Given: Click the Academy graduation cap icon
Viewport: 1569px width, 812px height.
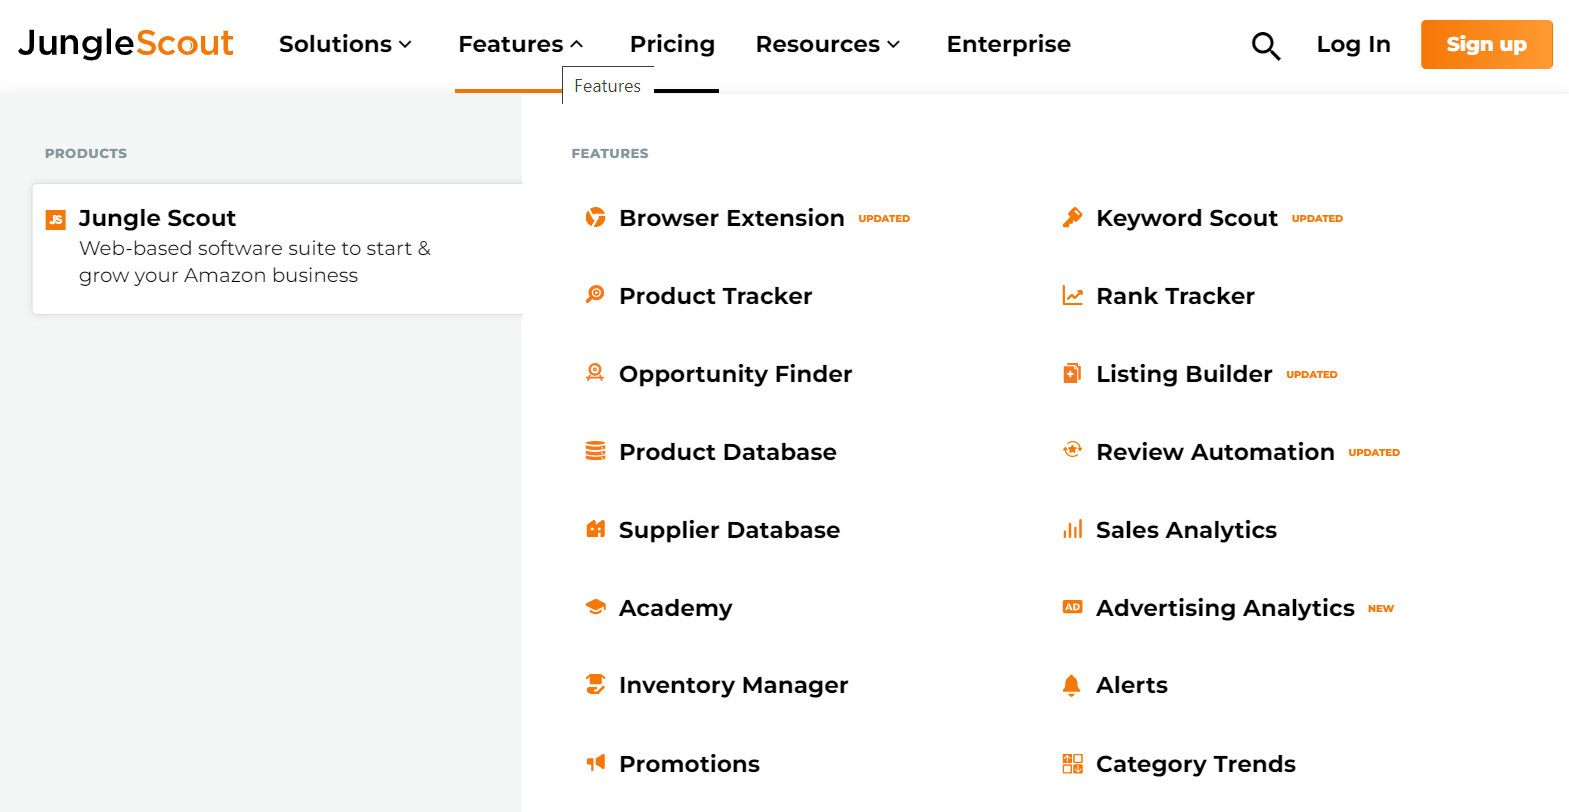Looking at the screenshot, I should (x=595, y=607).
